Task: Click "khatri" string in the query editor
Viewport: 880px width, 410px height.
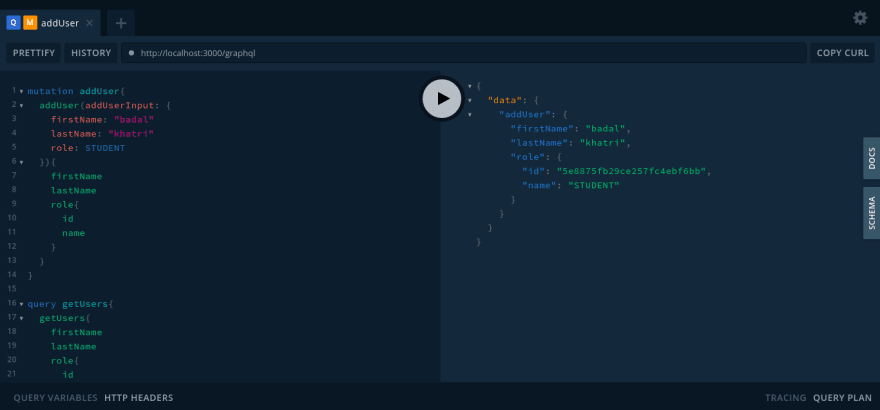Action: (x=131, y=133)
